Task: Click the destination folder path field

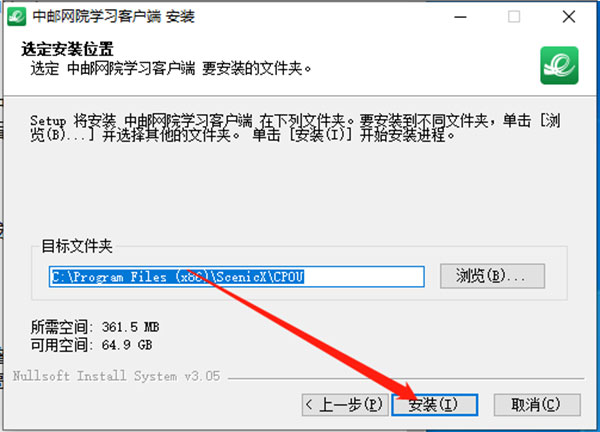Action: click(x=236, y=276)
